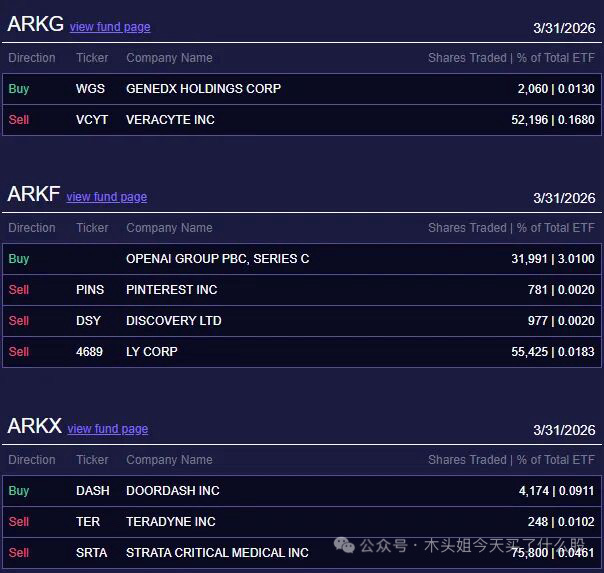Click ARKX table Ticker column header
Image resolution: width=604 pixels, height=573 pixels.
click(92, 460)
